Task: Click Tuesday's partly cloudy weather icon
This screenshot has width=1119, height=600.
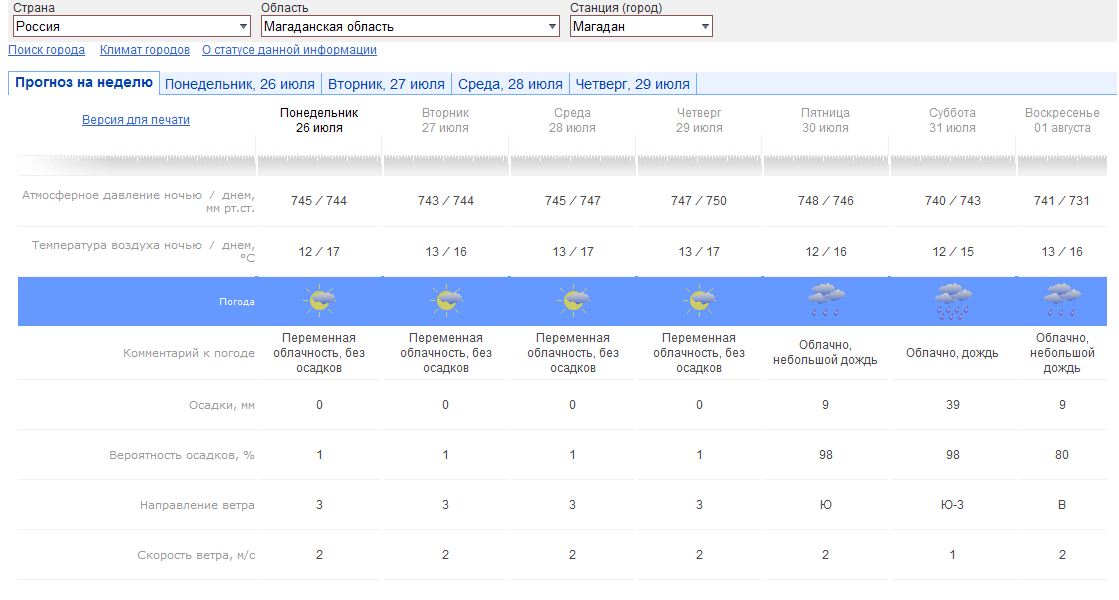Action: pyautogui.click(x=446, y=301)
